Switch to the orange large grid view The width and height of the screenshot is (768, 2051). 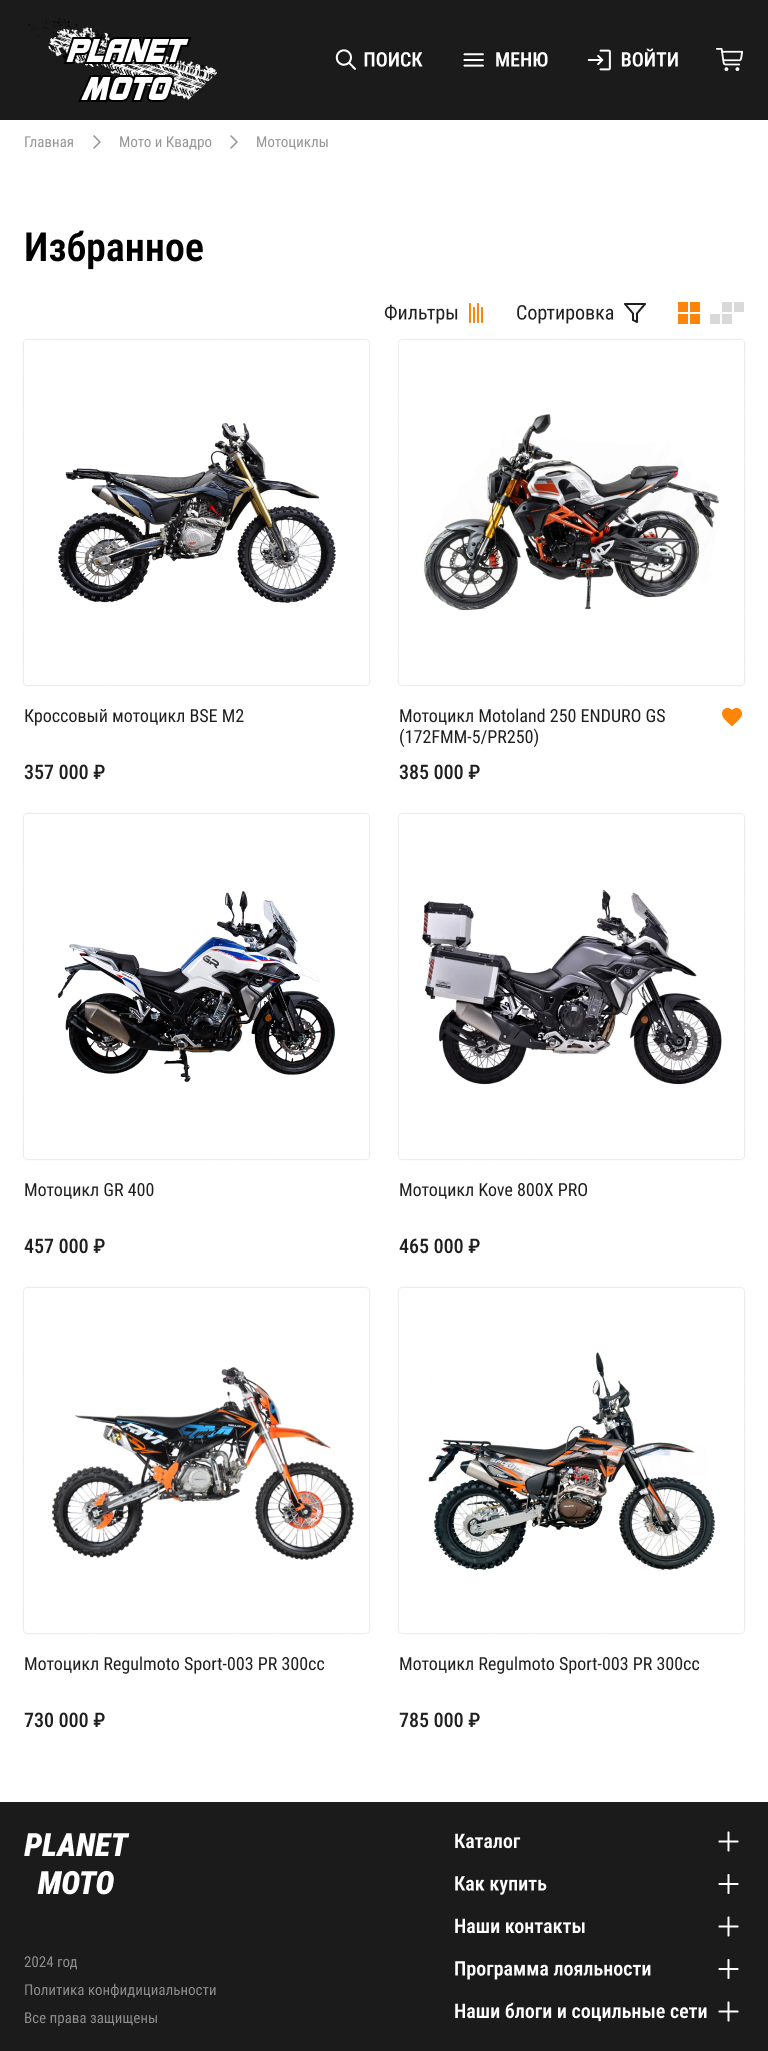[x=689, y=313]
